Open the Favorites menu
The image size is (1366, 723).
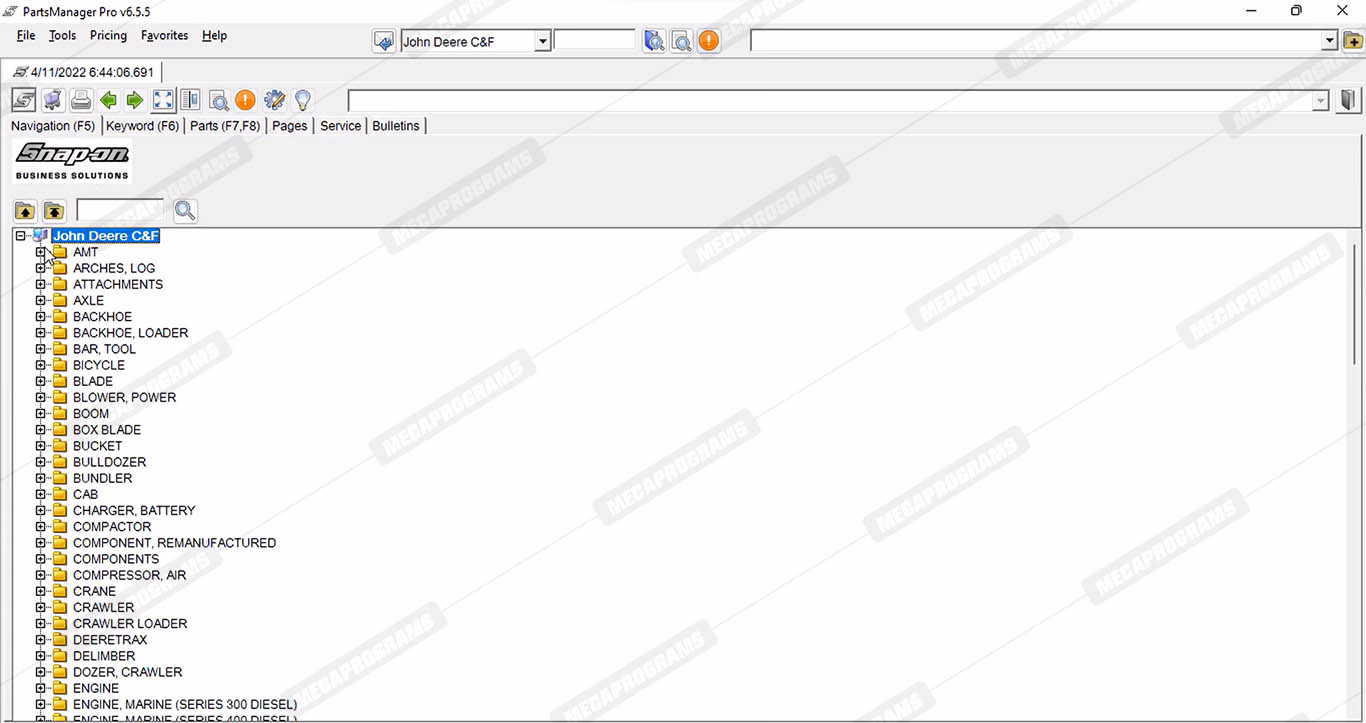[164, 35]
